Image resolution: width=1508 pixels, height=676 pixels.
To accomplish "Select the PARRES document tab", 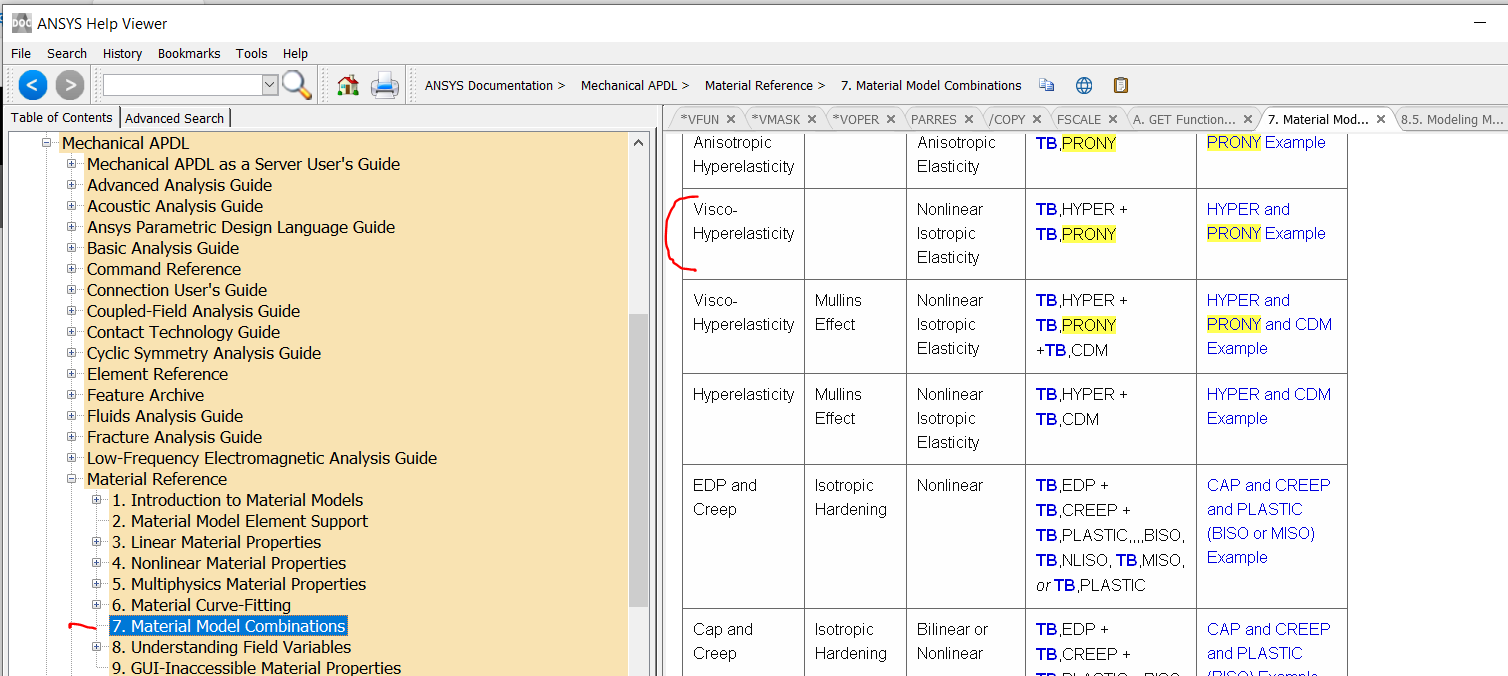I will tap(934, 119).
